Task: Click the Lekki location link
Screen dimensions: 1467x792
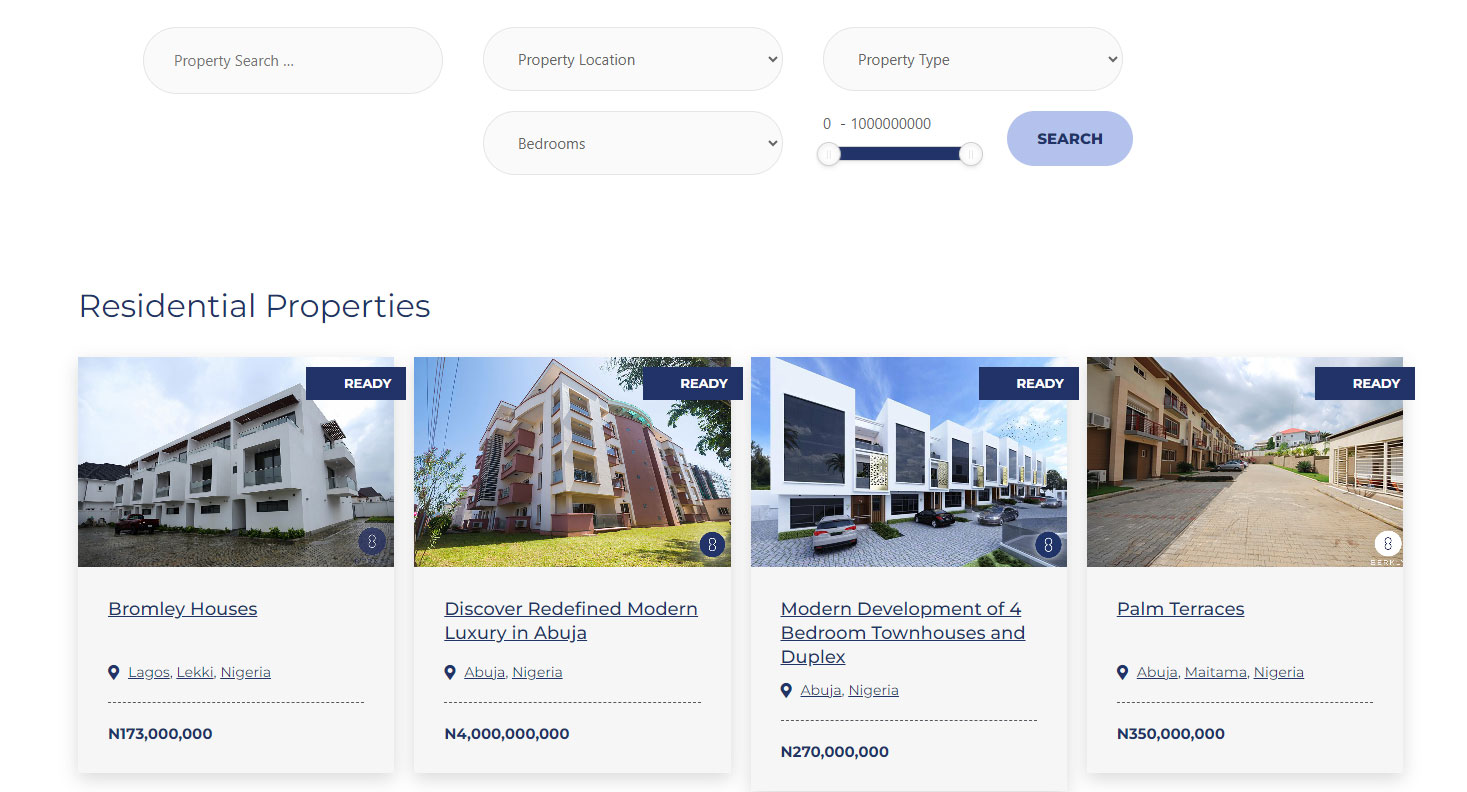Action: point(195,672)
